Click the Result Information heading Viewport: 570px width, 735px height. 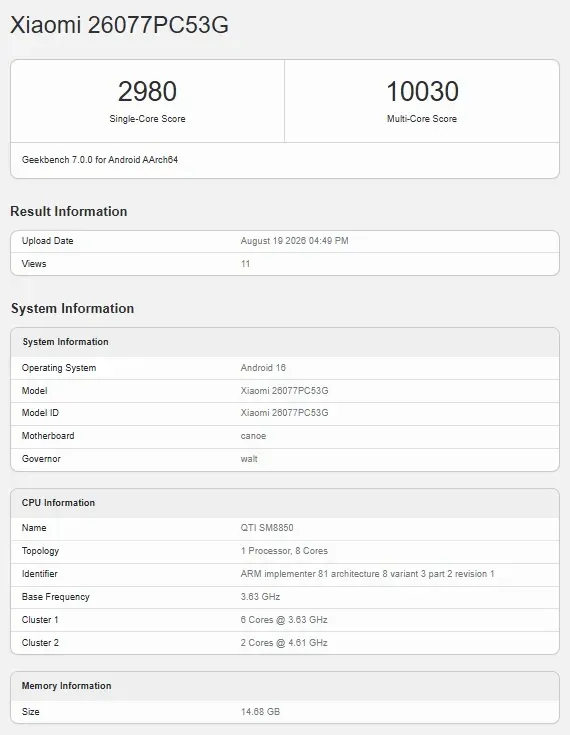coord(69,211)
